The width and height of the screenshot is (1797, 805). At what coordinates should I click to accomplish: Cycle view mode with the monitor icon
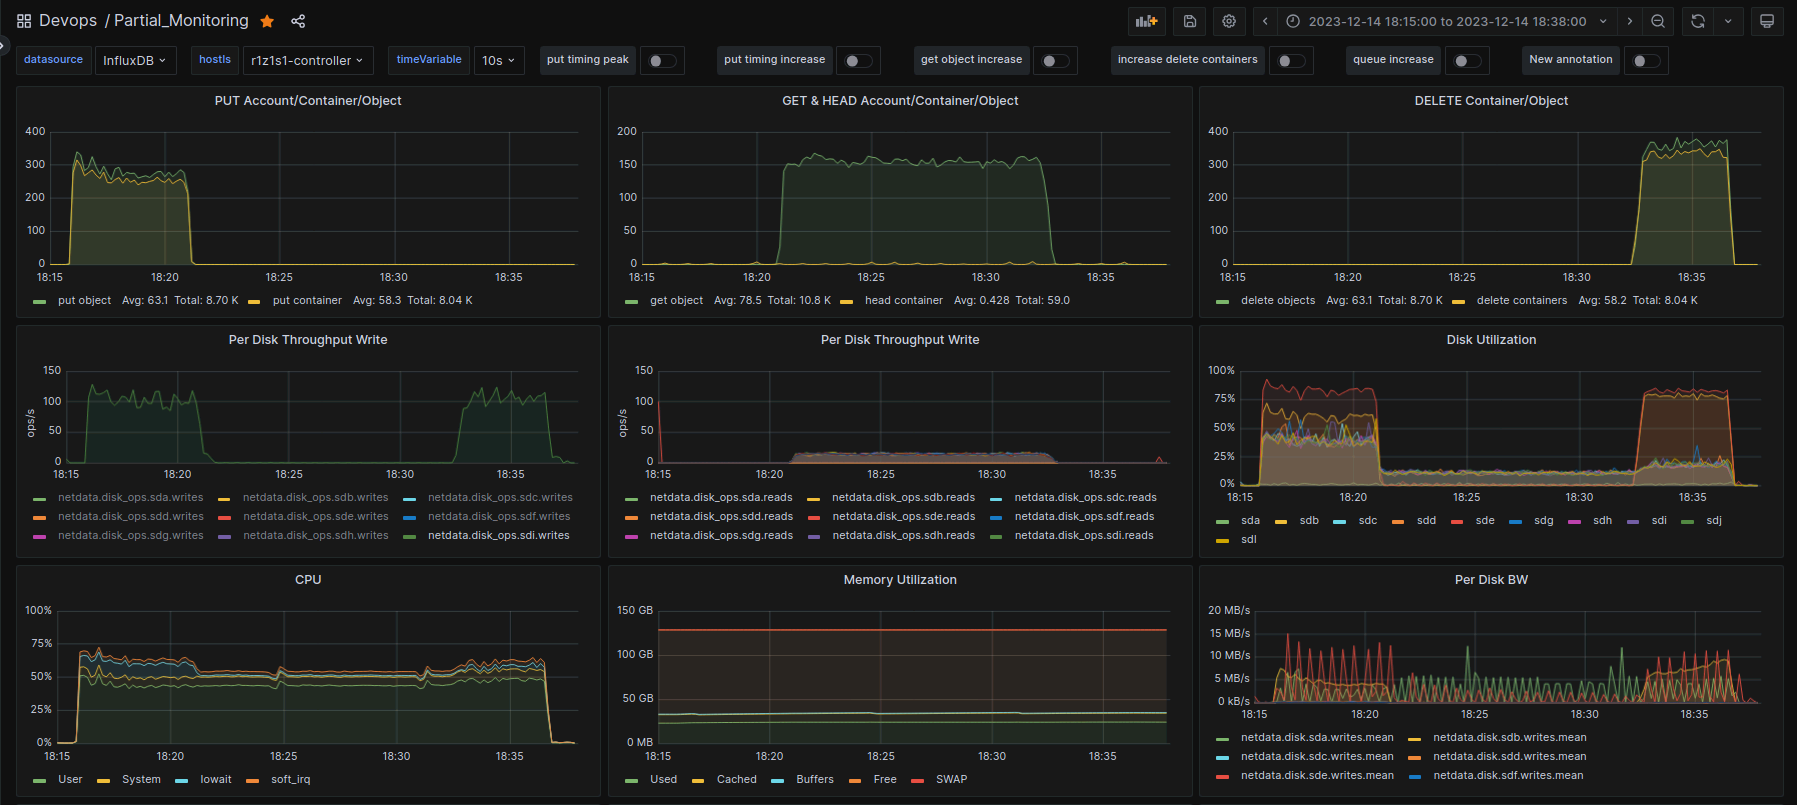[x=1767, y=21]
